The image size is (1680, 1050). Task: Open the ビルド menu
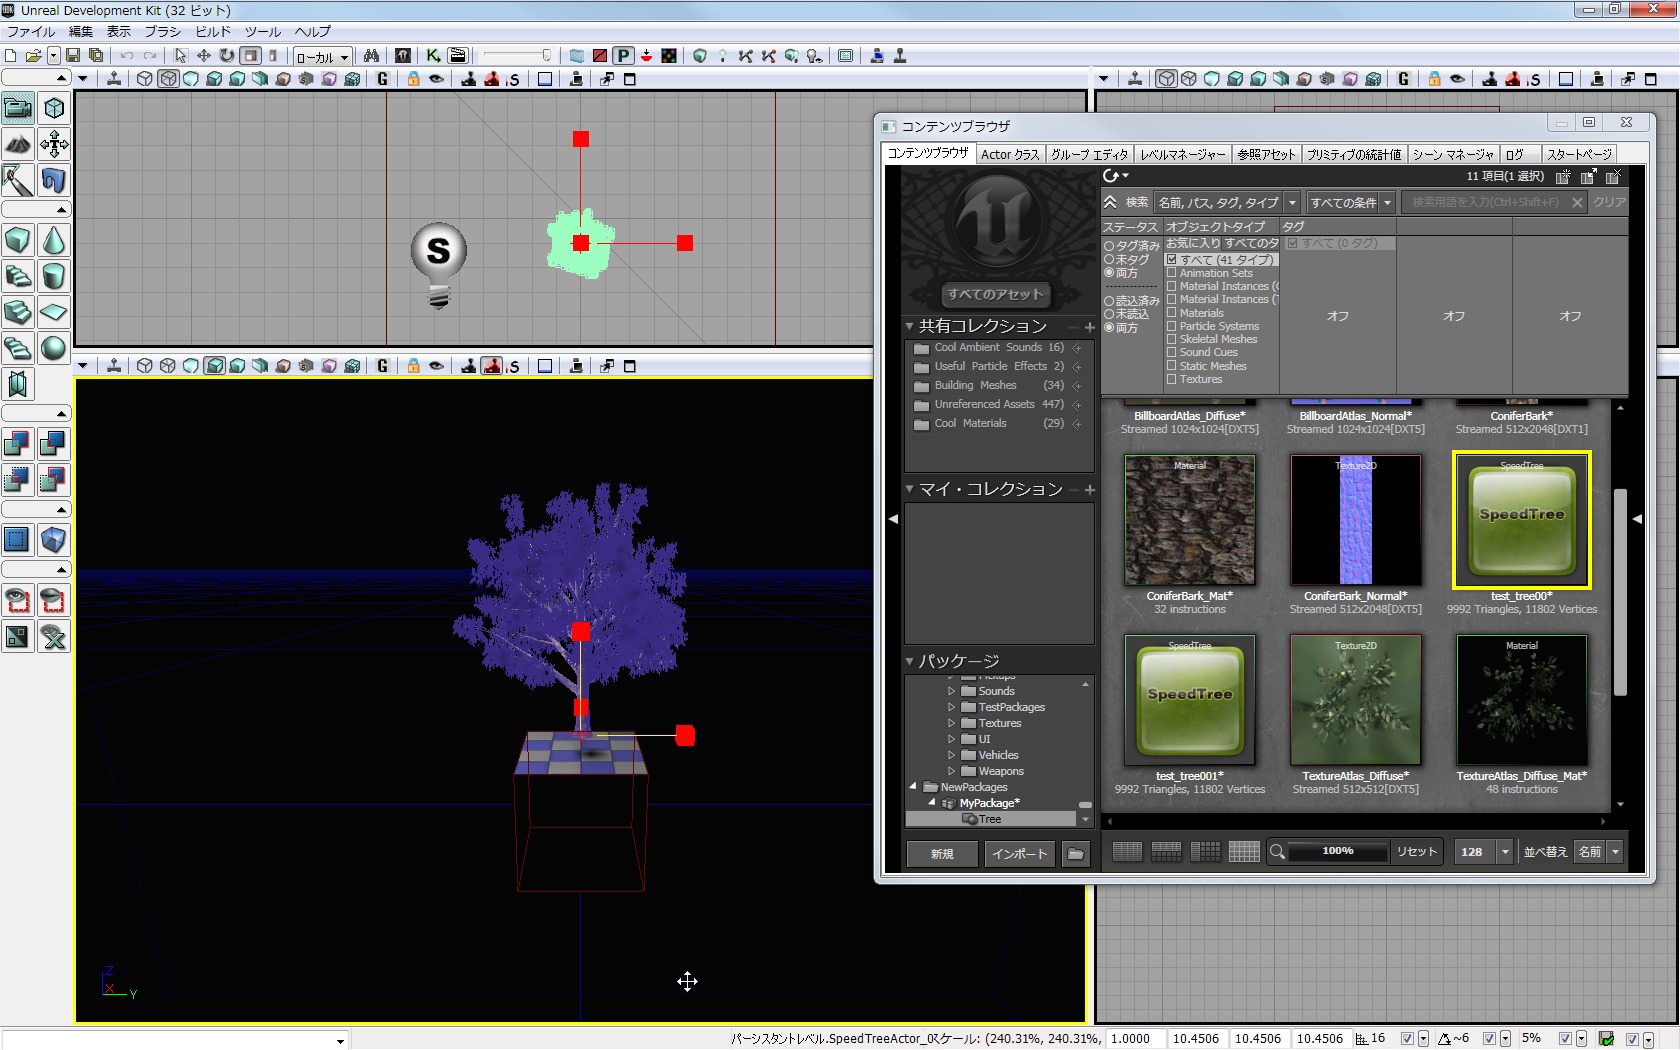click(x=213, y=32)
